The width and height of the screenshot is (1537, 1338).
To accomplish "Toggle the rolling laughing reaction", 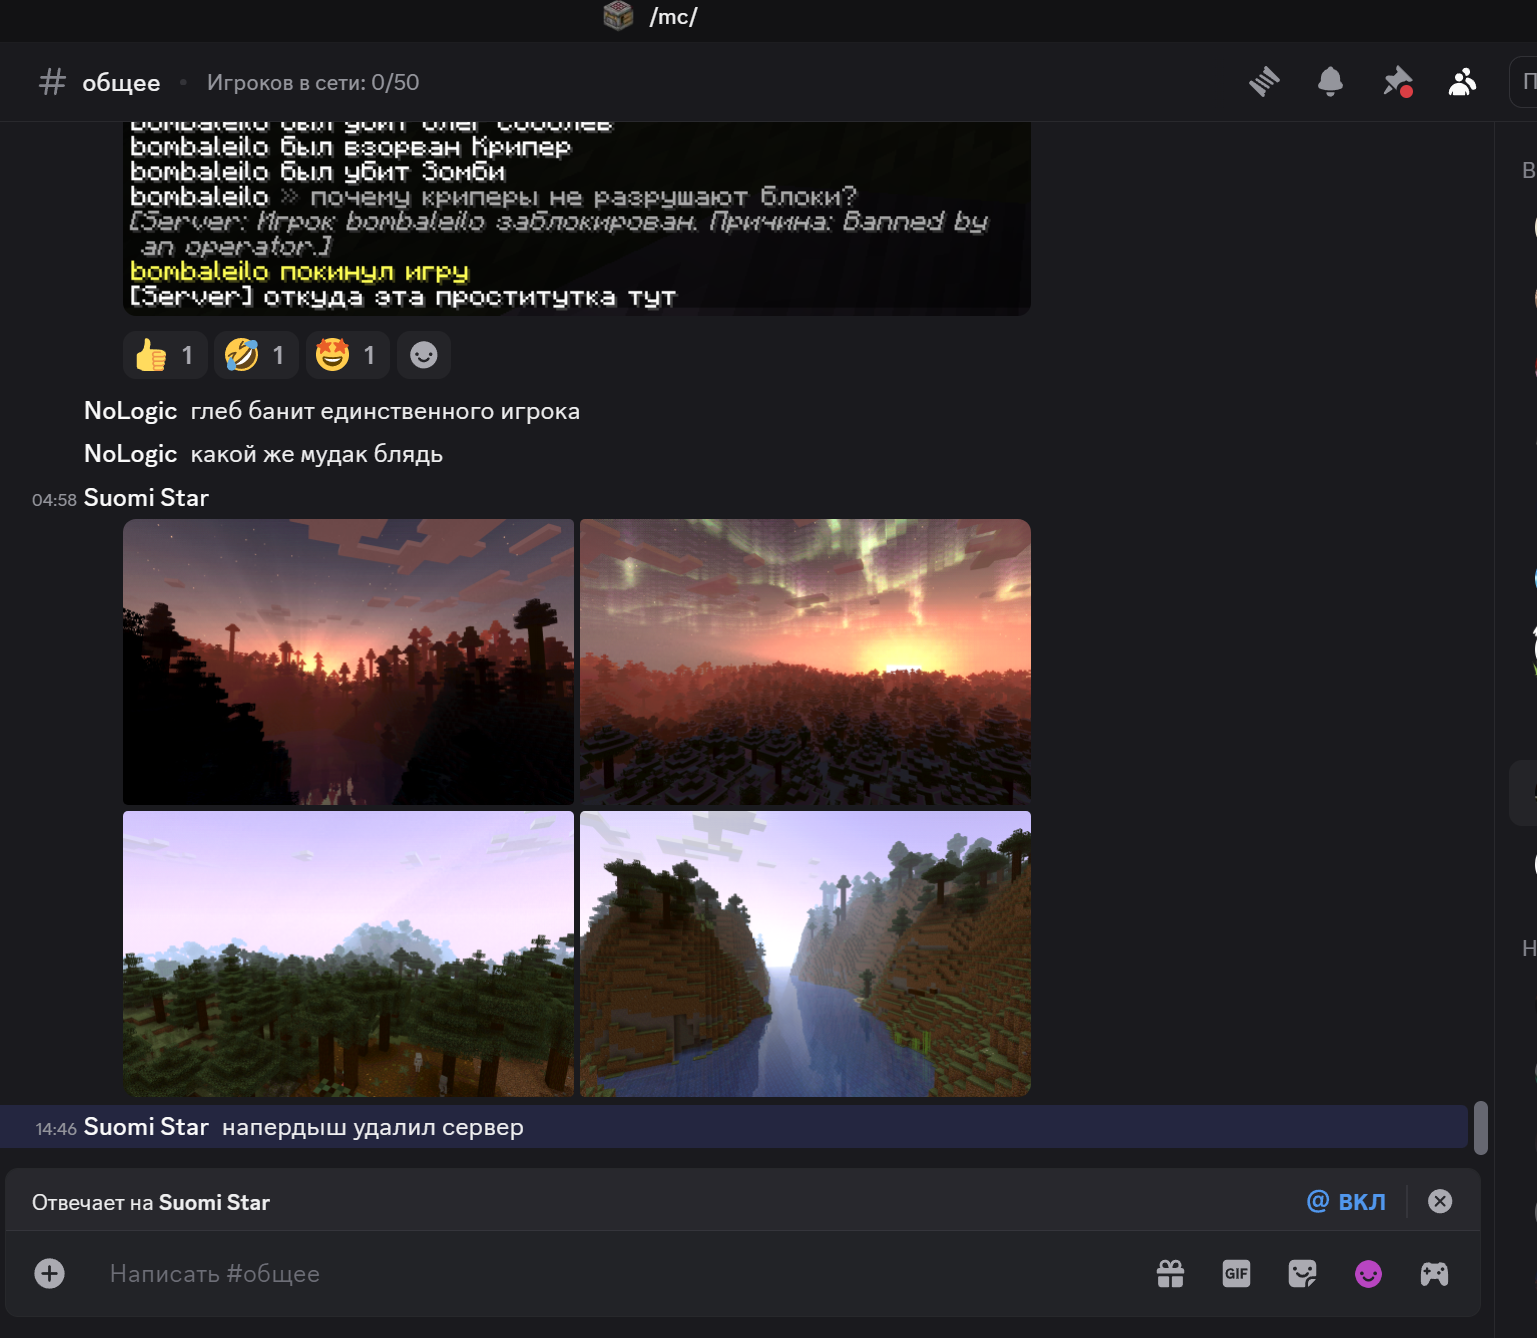I will click(256, 355).
